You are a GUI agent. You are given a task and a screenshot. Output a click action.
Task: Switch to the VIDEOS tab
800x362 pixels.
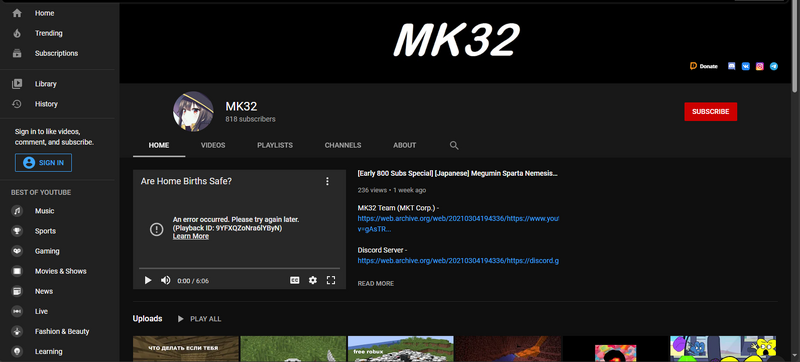tap(213, 145)
